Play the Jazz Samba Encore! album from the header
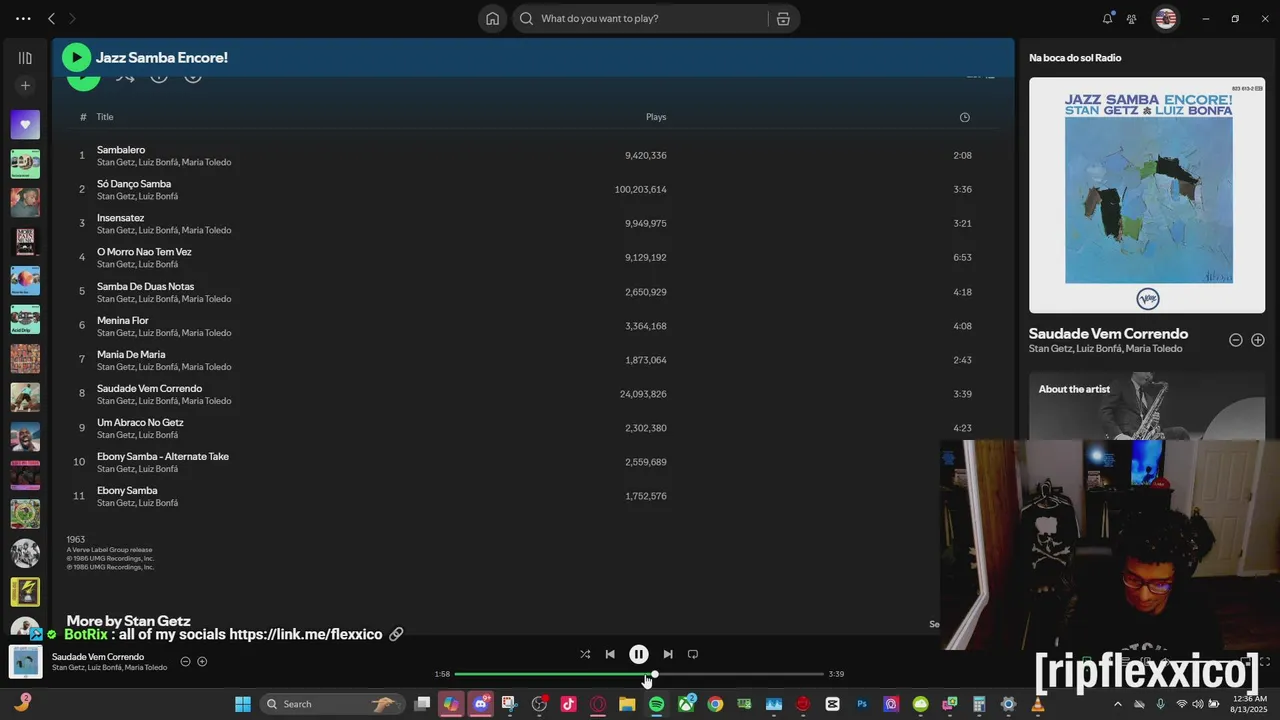1280x720 pixels. coord(76,58)
